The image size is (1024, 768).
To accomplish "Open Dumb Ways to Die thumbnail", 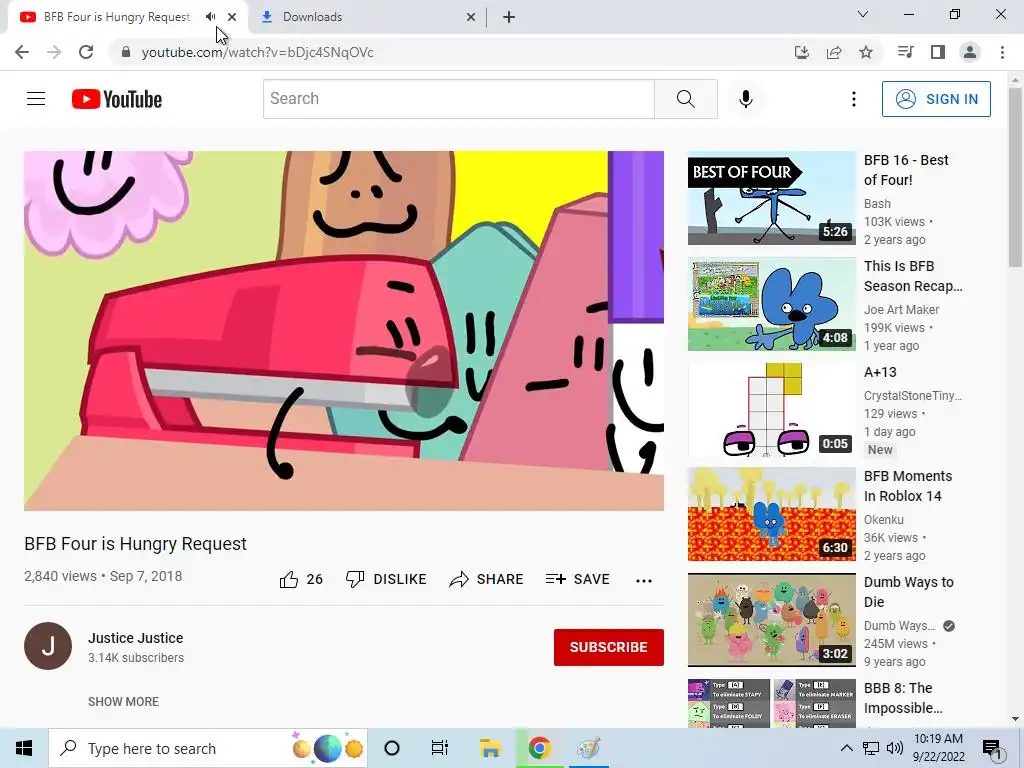I will pyautogui.click(x=771, y=620).
